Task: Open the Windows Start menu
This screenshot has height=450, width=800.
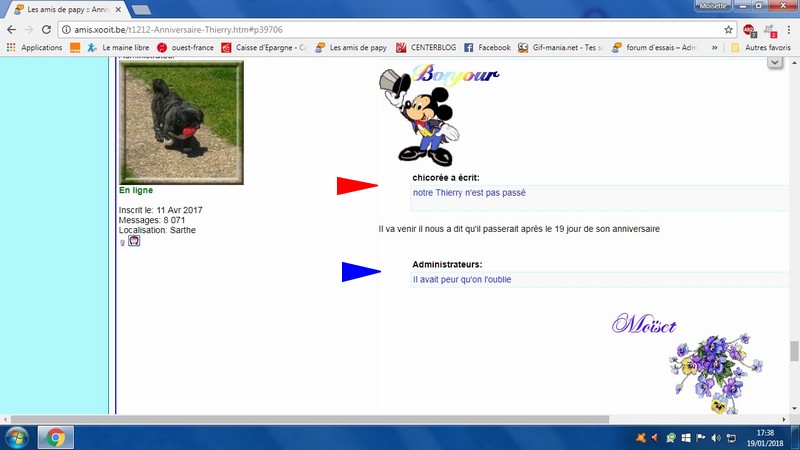Action: [16, 438]
